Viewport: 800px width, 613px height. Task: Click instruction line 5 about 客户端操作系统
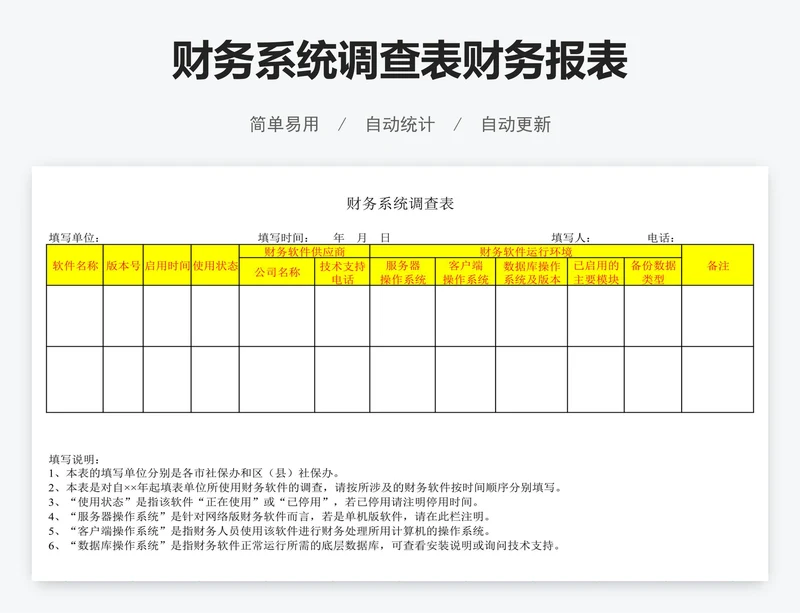270,531
